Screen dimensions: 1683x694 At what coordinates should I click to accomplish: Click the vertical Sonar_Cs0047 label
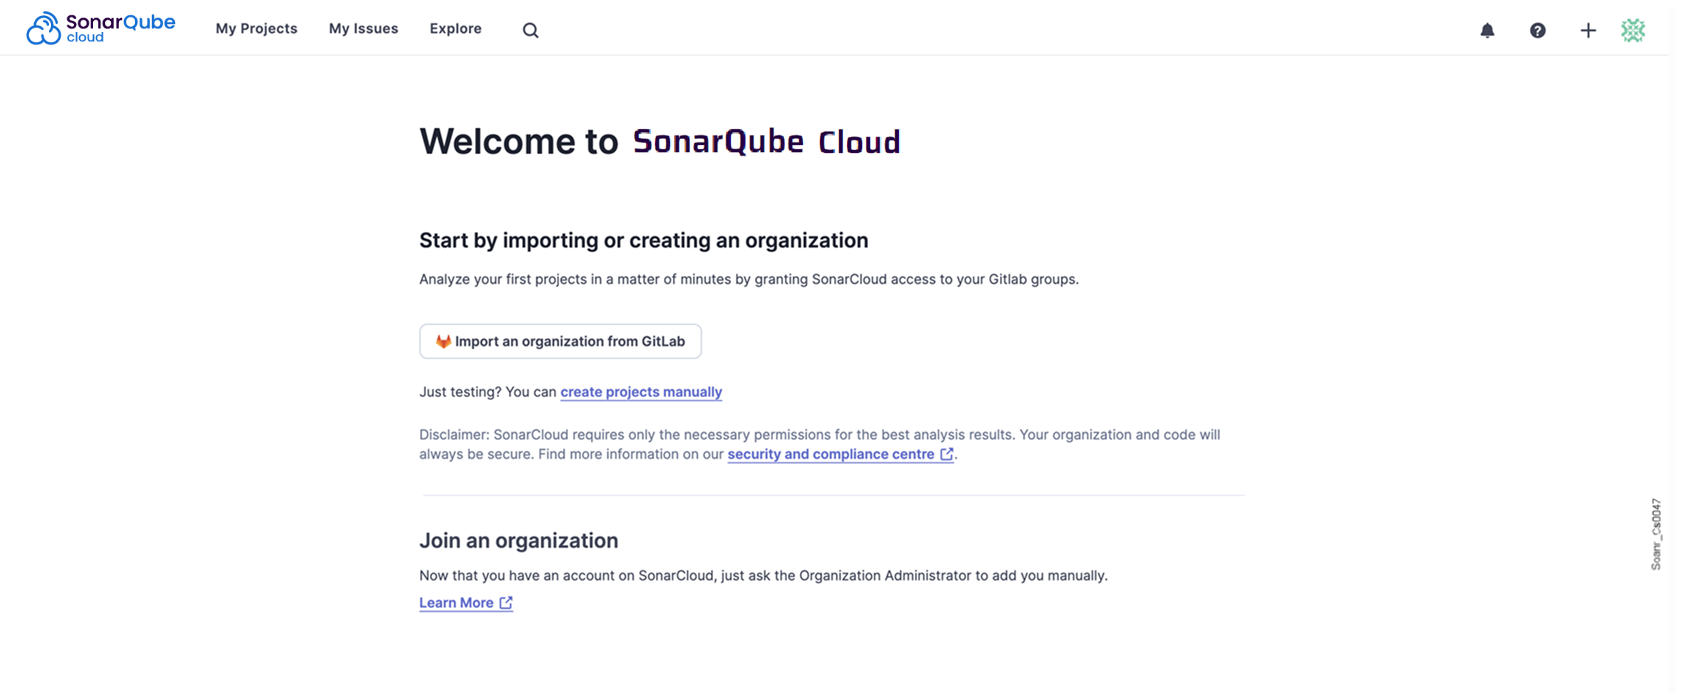coord(1656,534)
